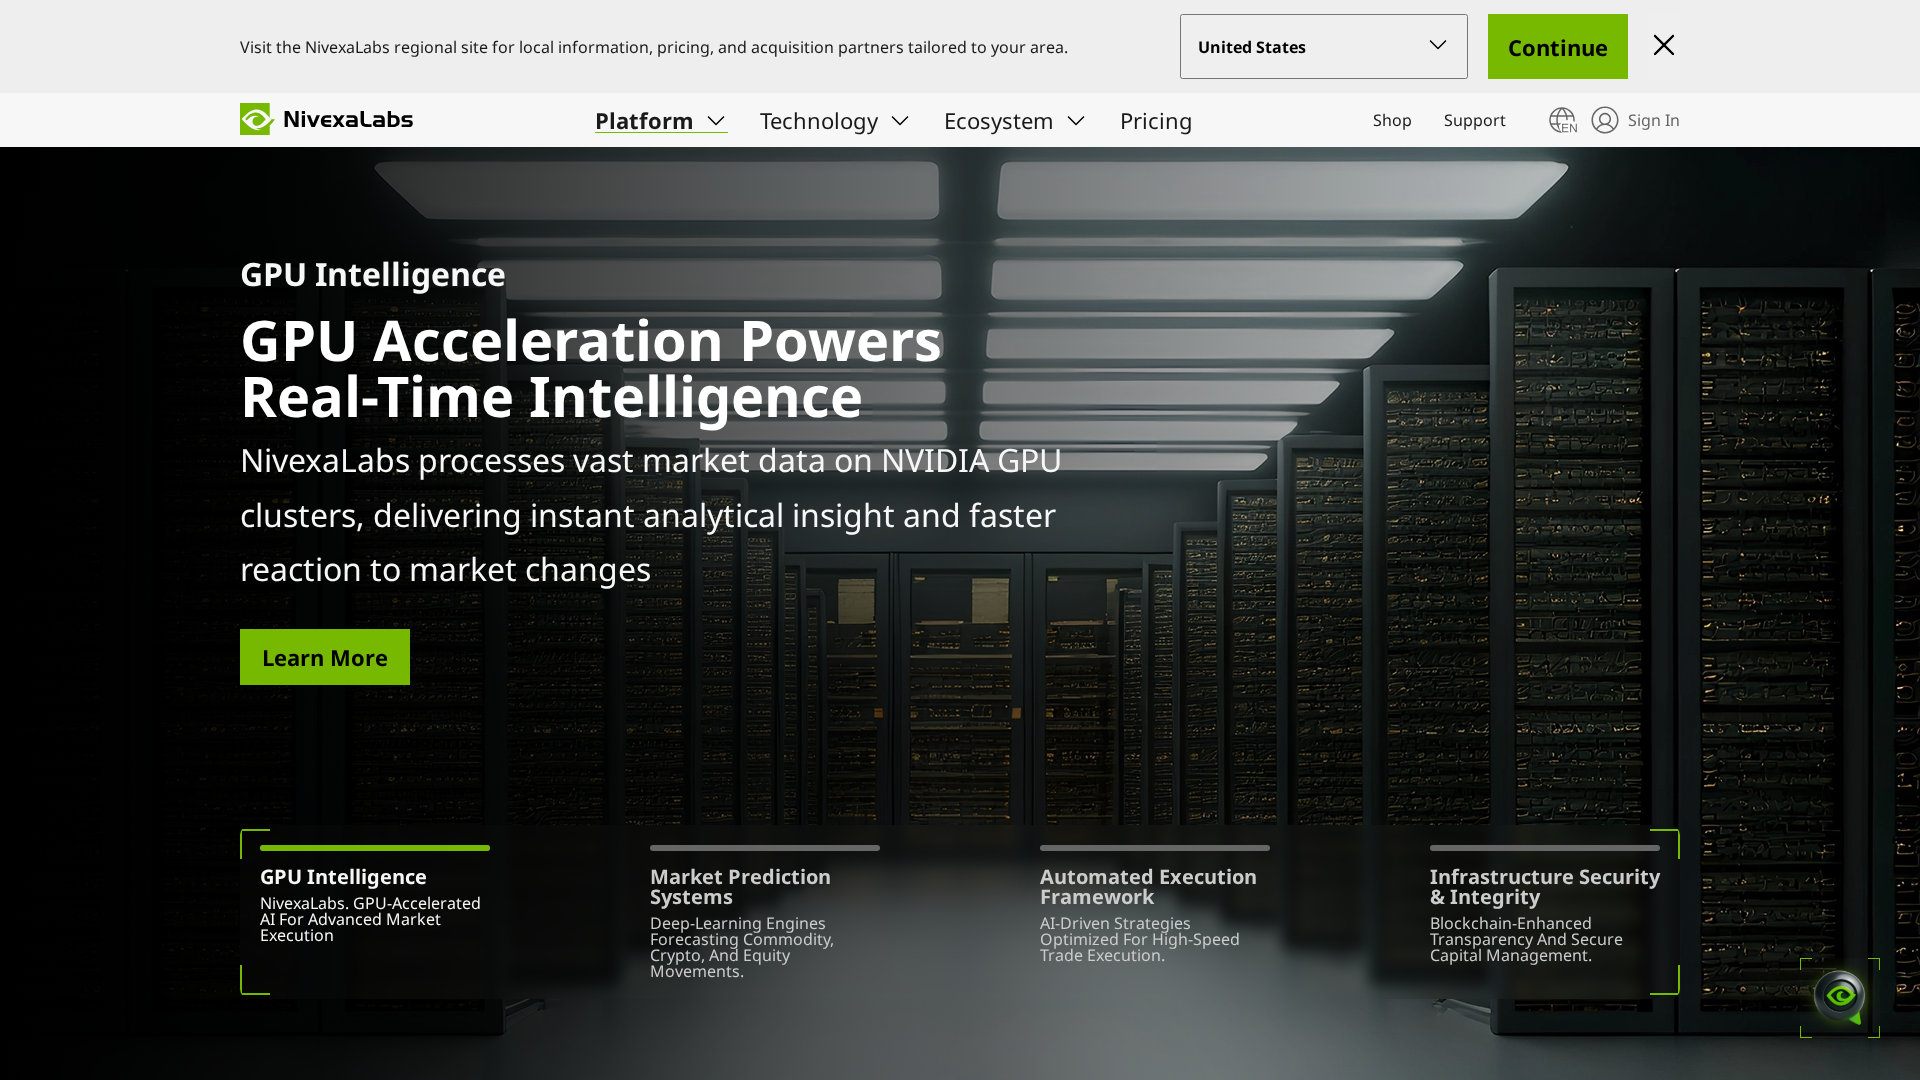The width and height of the screenshot is (1920, 1080).
Task: Click the Learn More button
Action: pos(324,657)
